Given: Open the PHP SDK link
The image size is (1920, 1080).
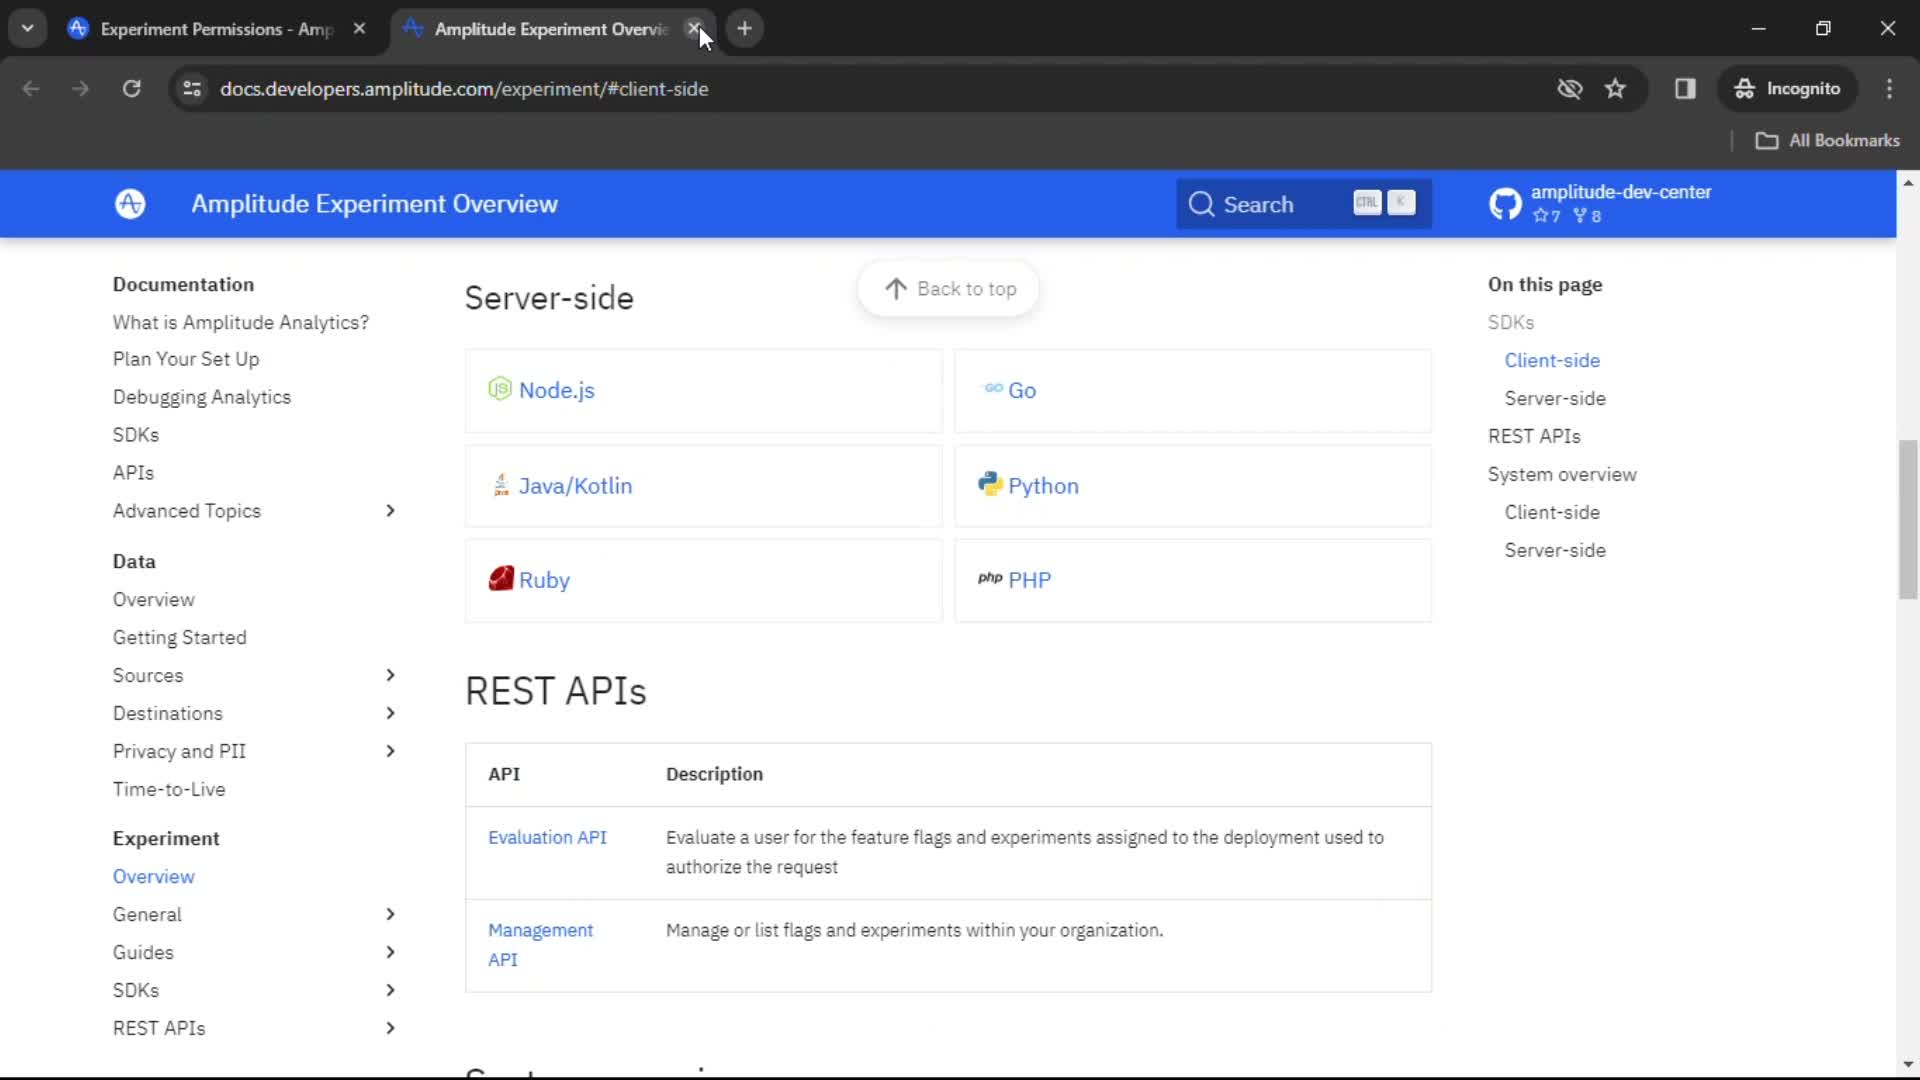Looking at the screenshot, I should click(1029, 580).
